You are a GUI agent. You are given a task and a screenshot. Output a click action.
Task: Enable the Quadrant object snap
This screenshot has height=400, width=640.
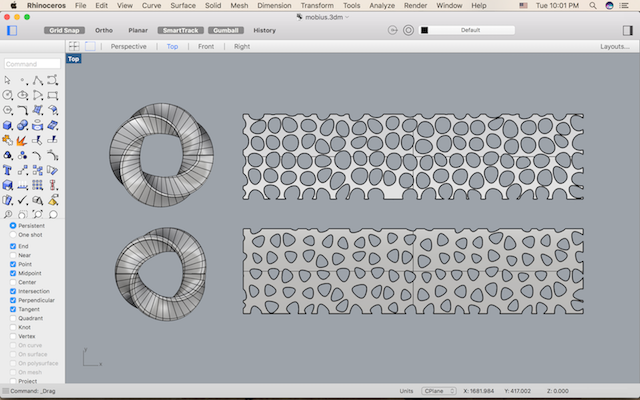pos(13,318)
